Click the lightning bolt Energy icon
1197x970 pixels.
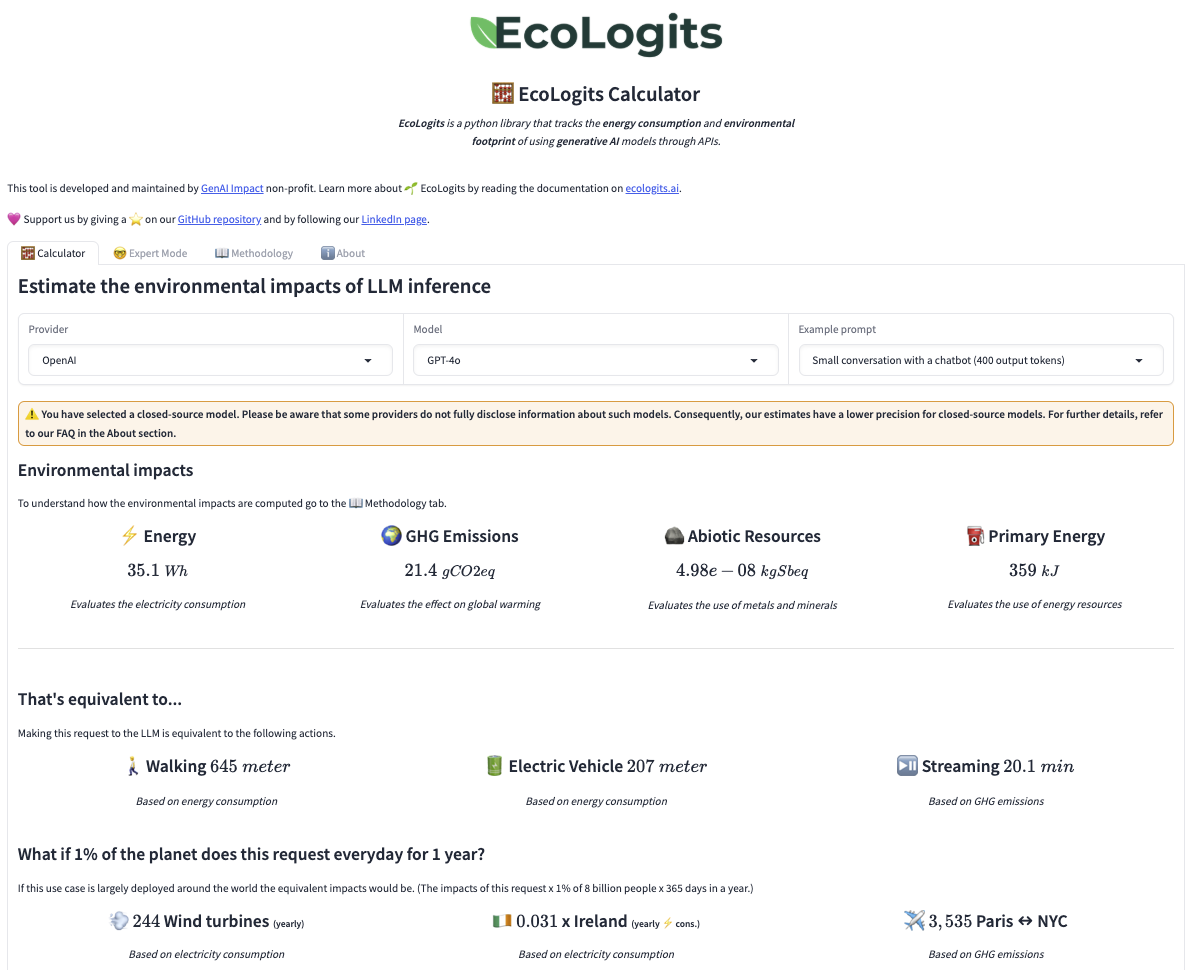pyautogui.click(x=129, y=536)
